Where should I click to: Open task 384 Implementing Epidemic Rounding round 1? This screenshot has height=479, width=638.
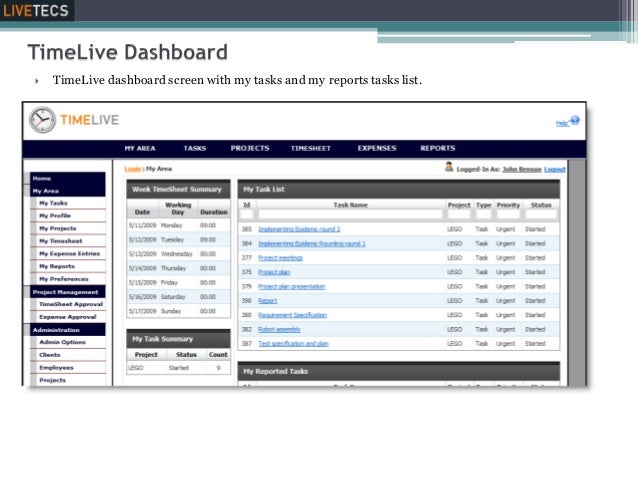point(312,243)
